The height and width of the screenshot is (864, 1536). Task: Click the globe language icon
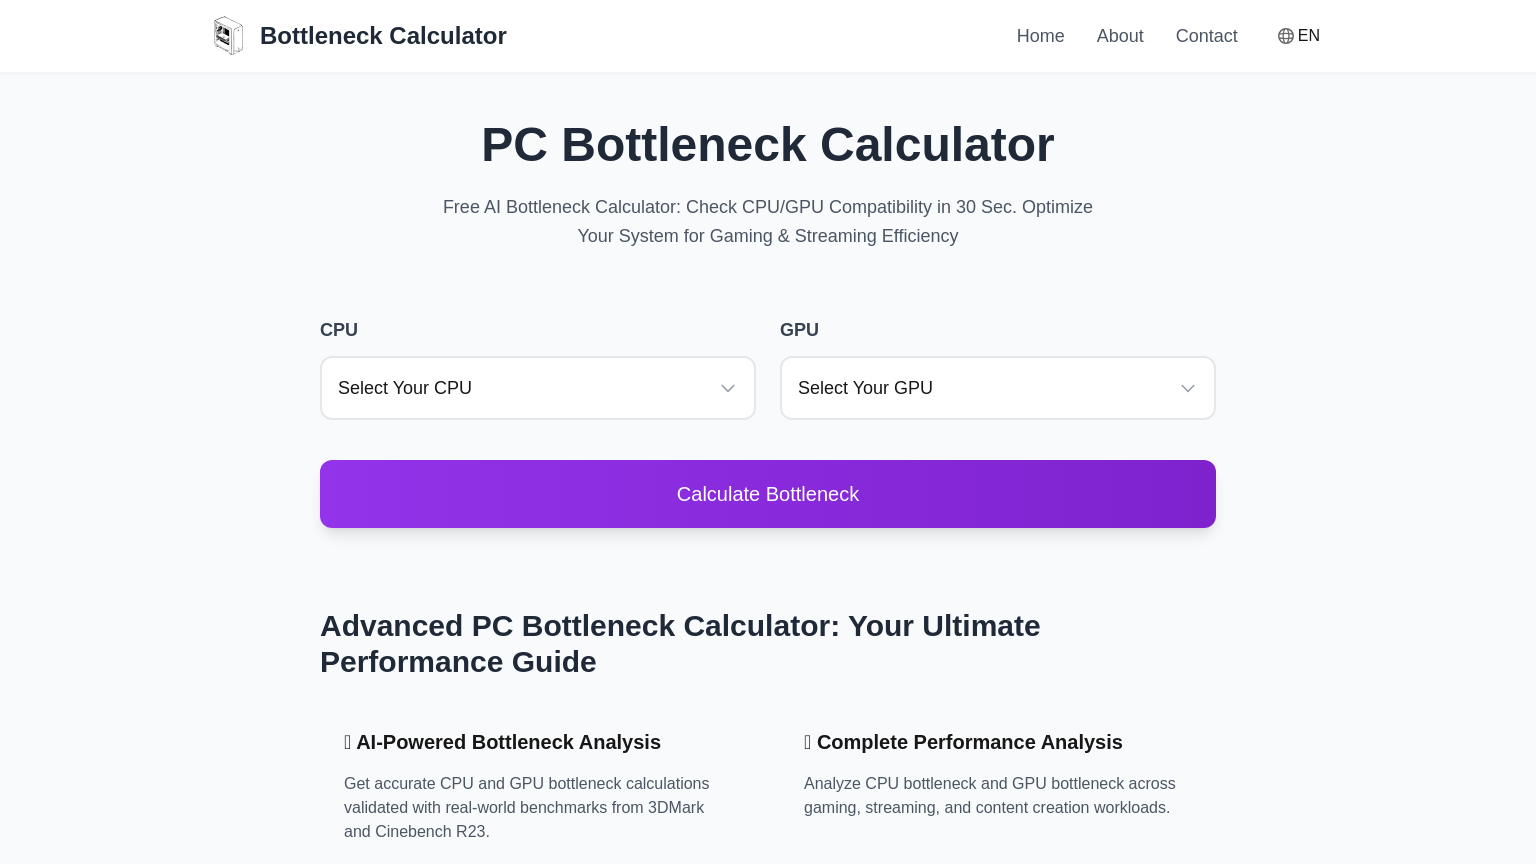coord(1286,36)
